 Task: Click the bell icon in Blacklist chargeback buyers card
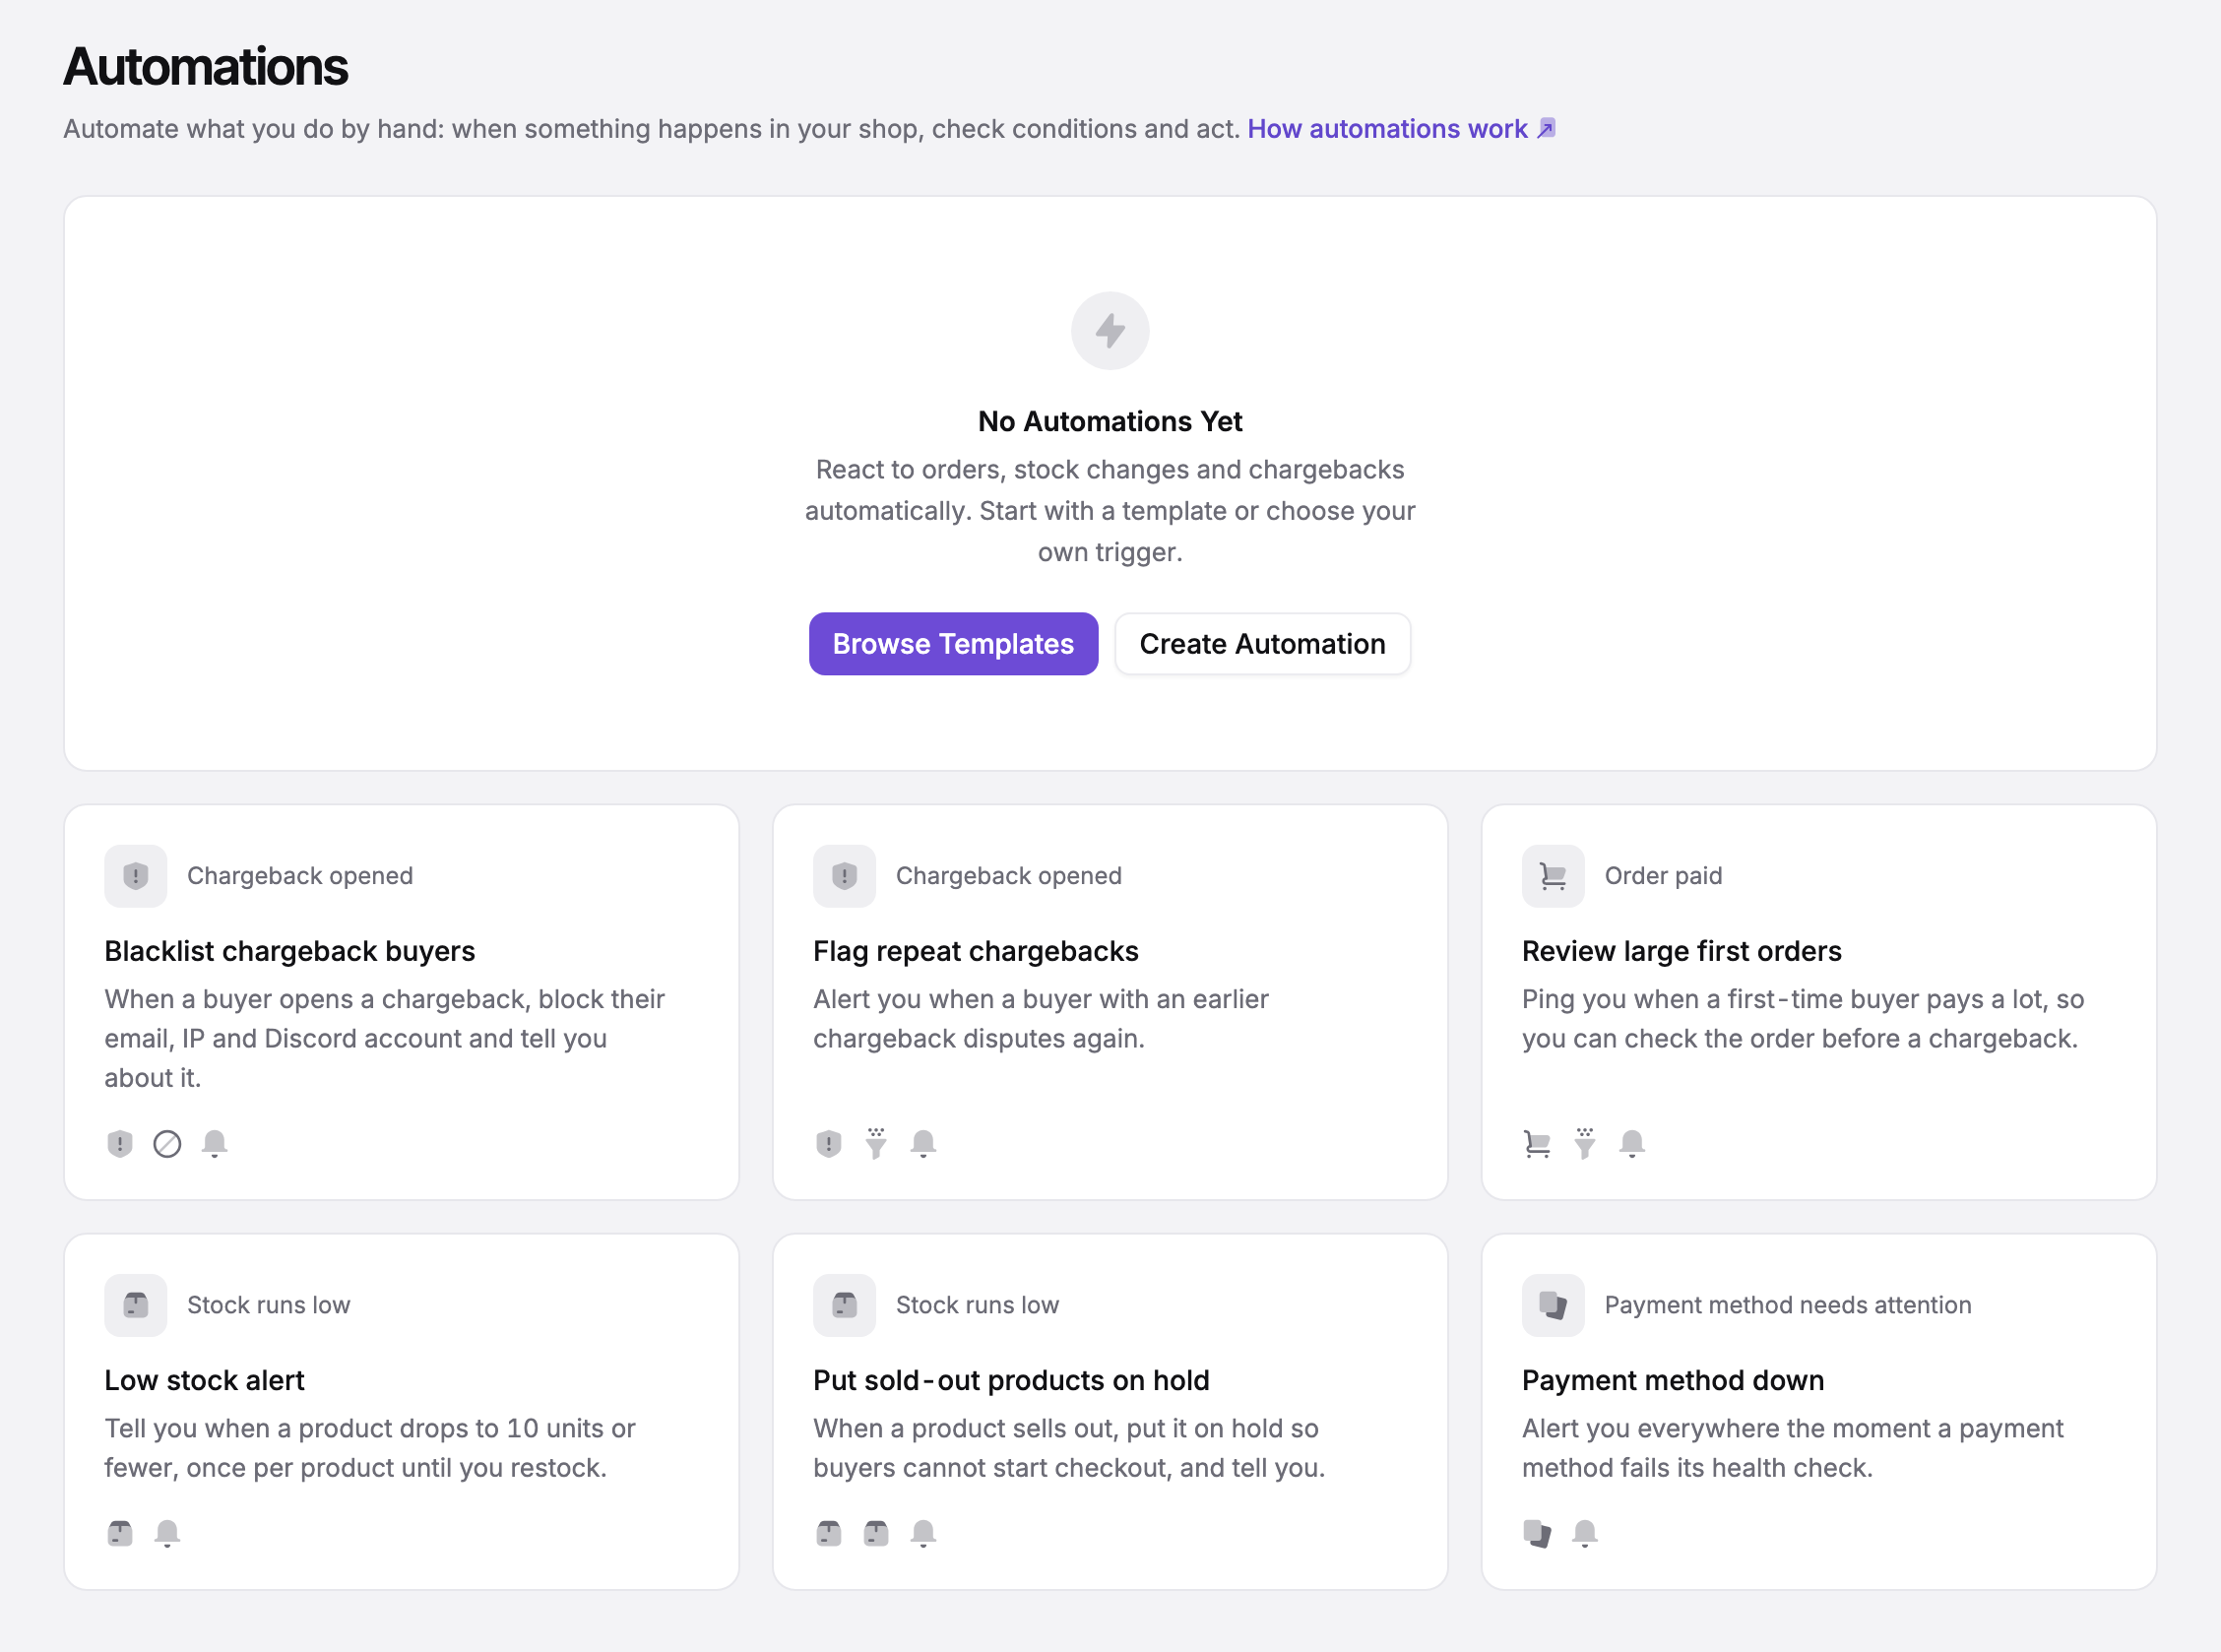point(214,1143)
